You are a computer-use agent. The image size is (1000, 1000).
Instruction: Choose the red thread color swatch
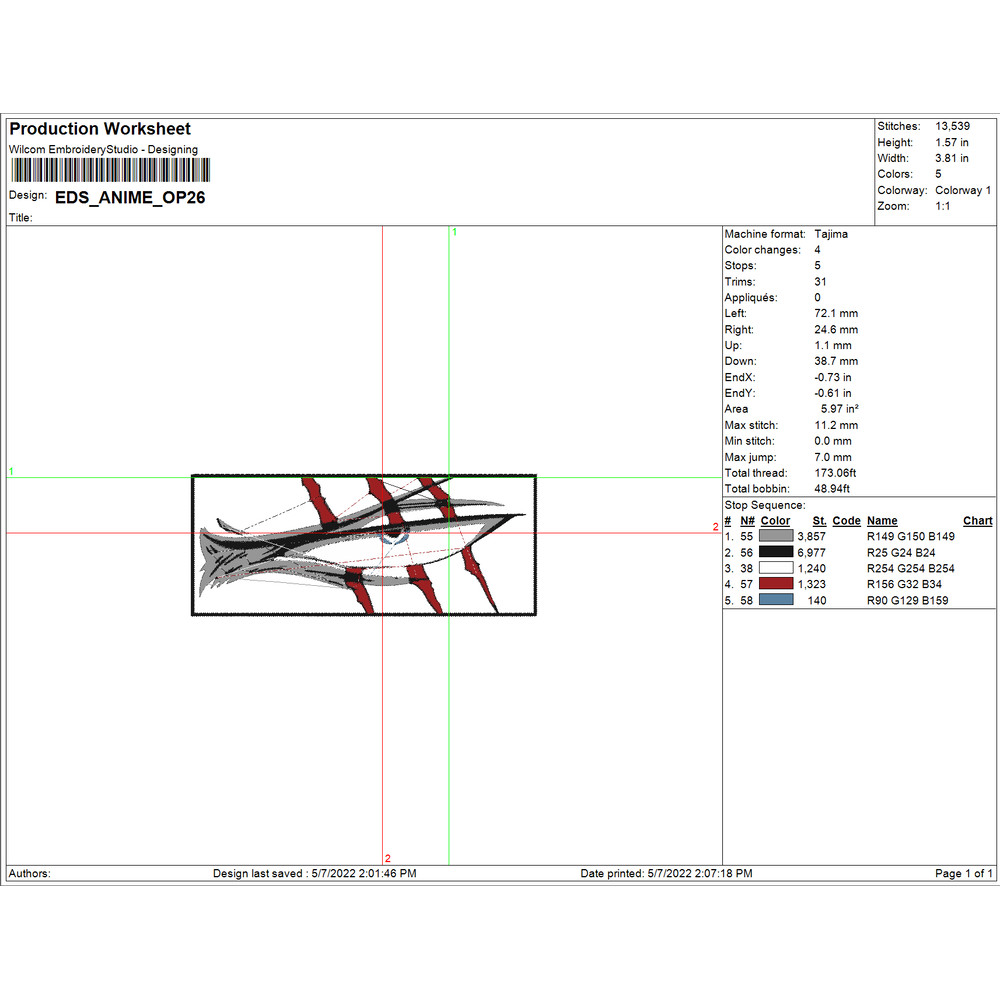(x=776, y=584)
